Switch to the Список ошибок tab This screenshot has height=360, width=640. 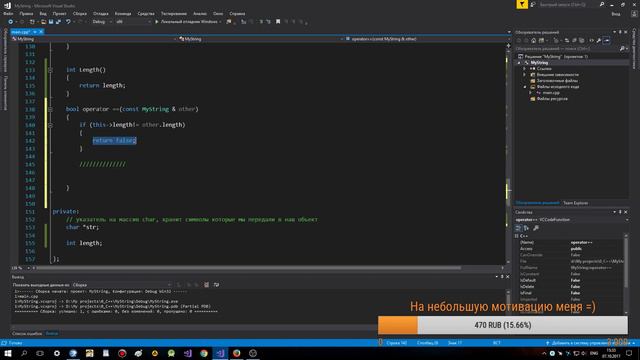pyautogui.click(x=27, y=334)
